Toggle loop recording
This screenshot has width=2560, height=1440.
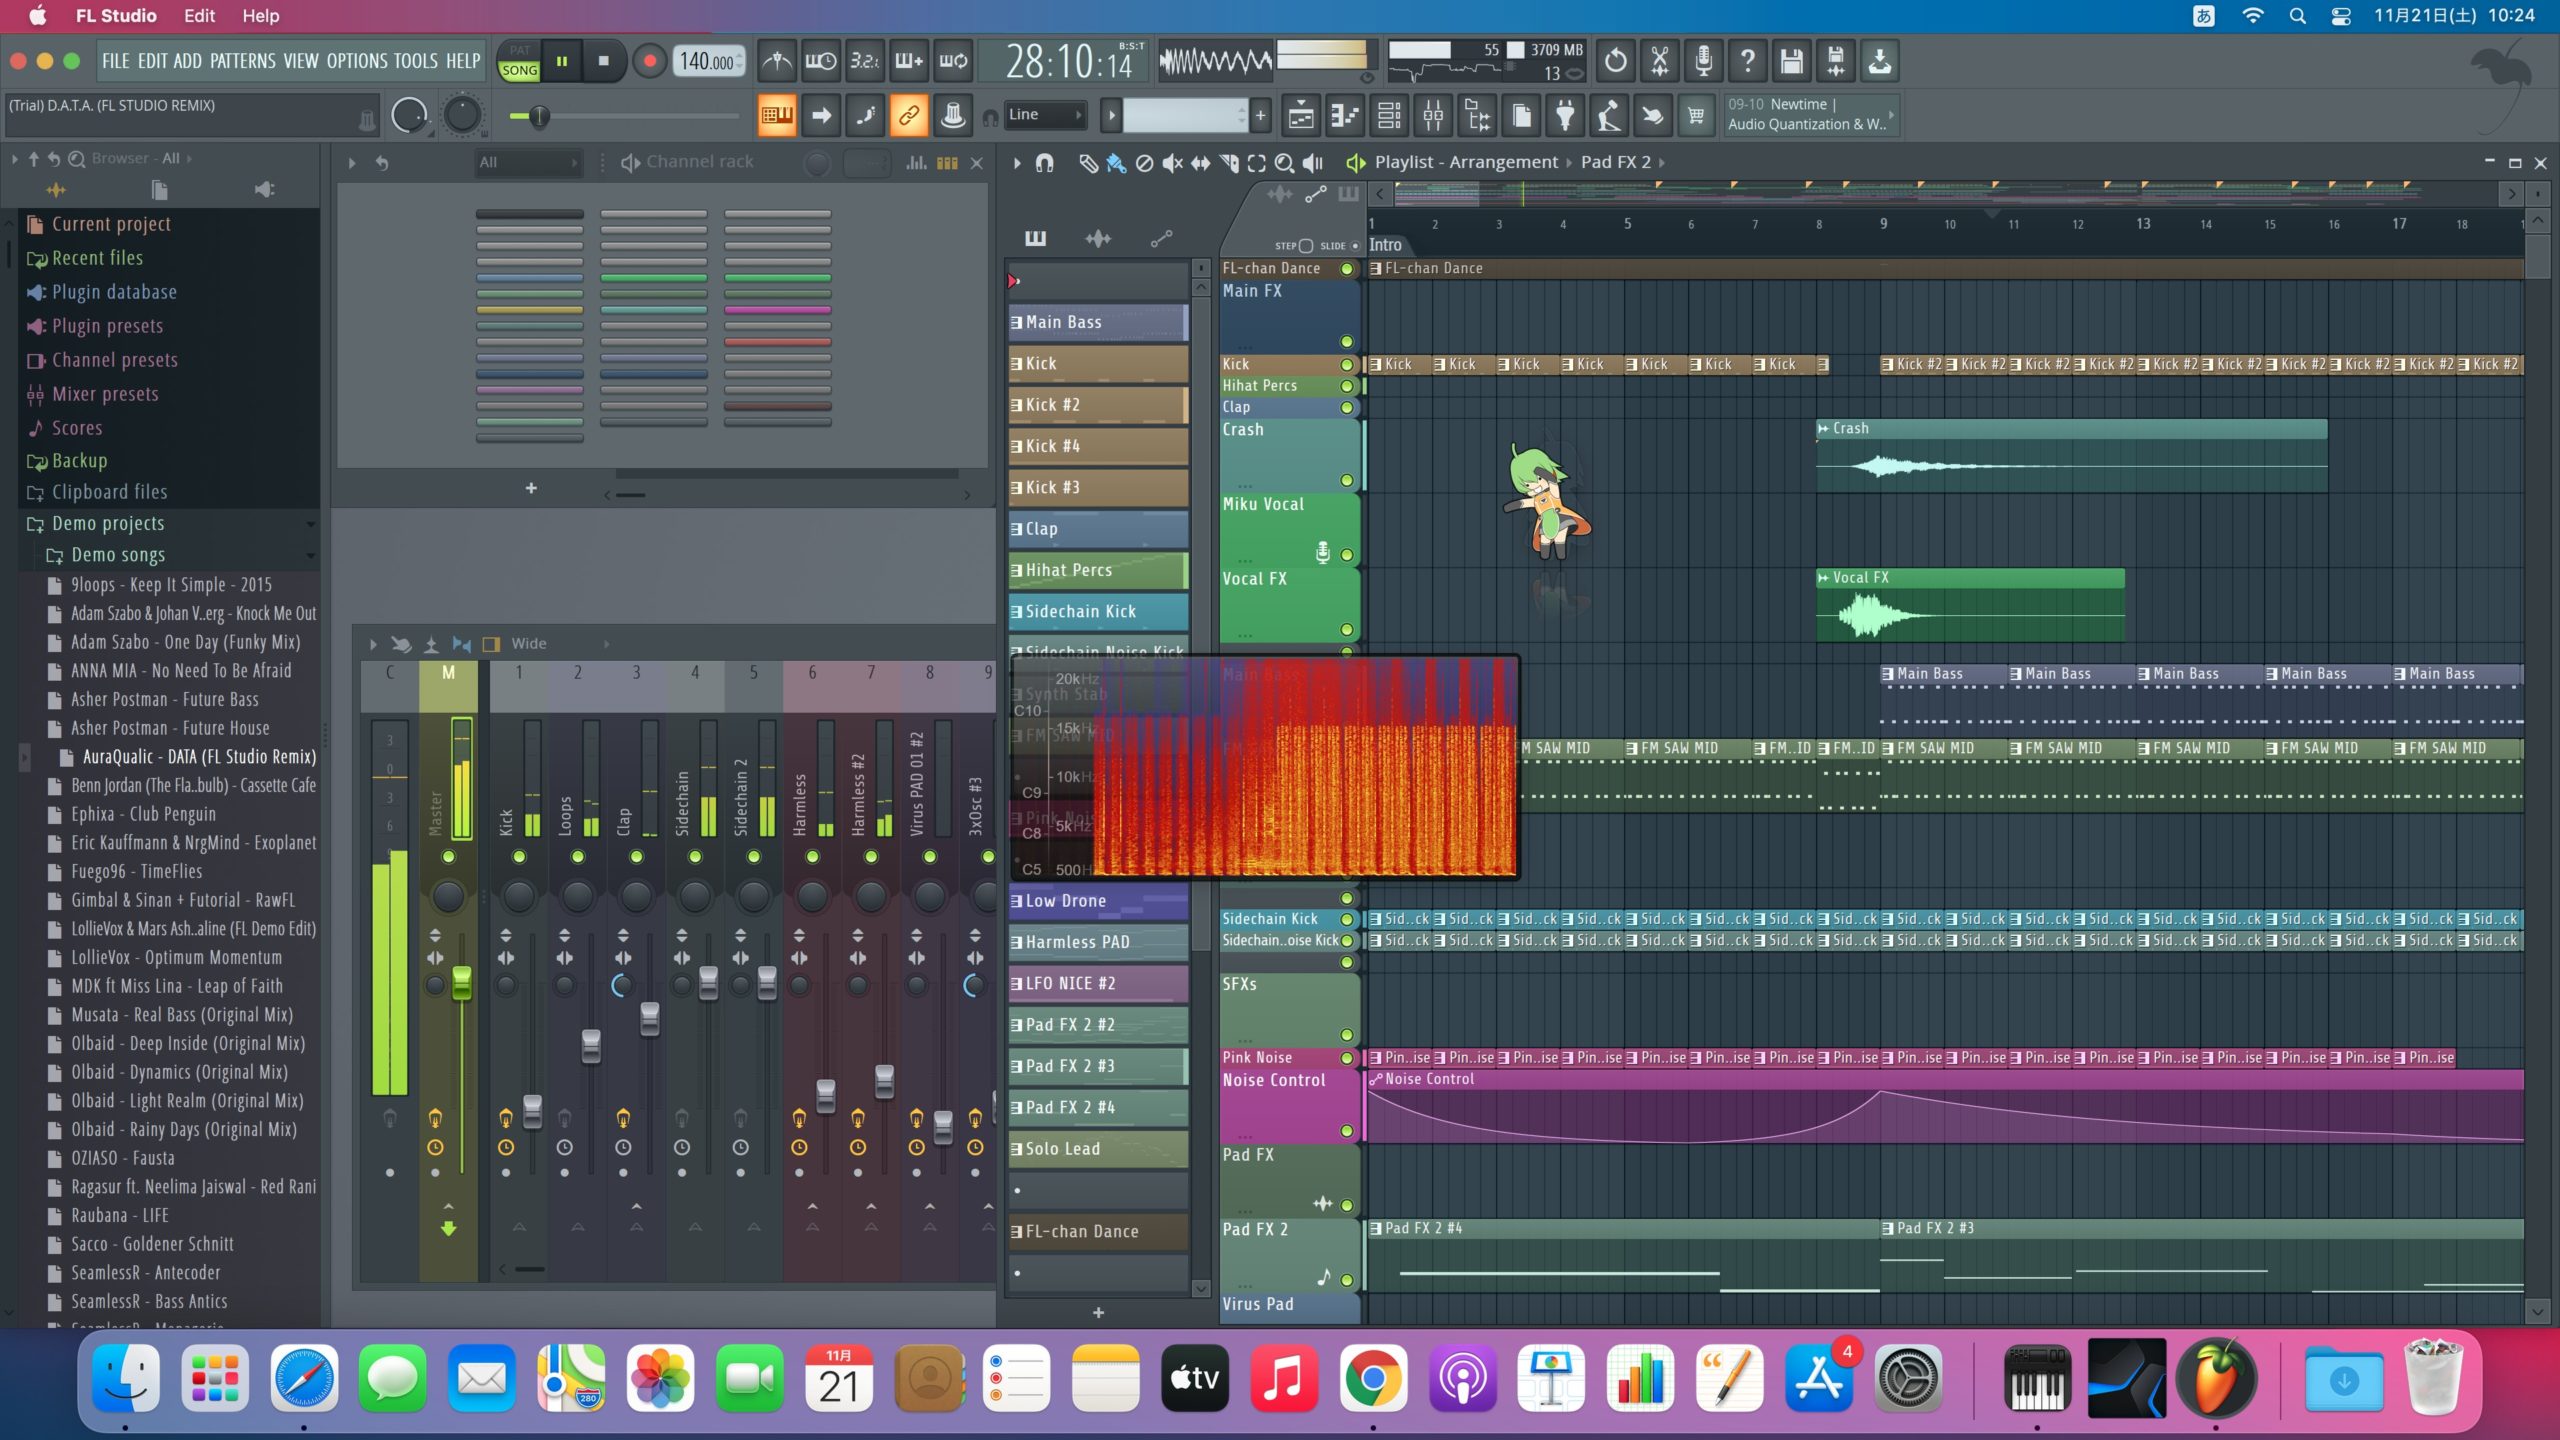point(953,61)
